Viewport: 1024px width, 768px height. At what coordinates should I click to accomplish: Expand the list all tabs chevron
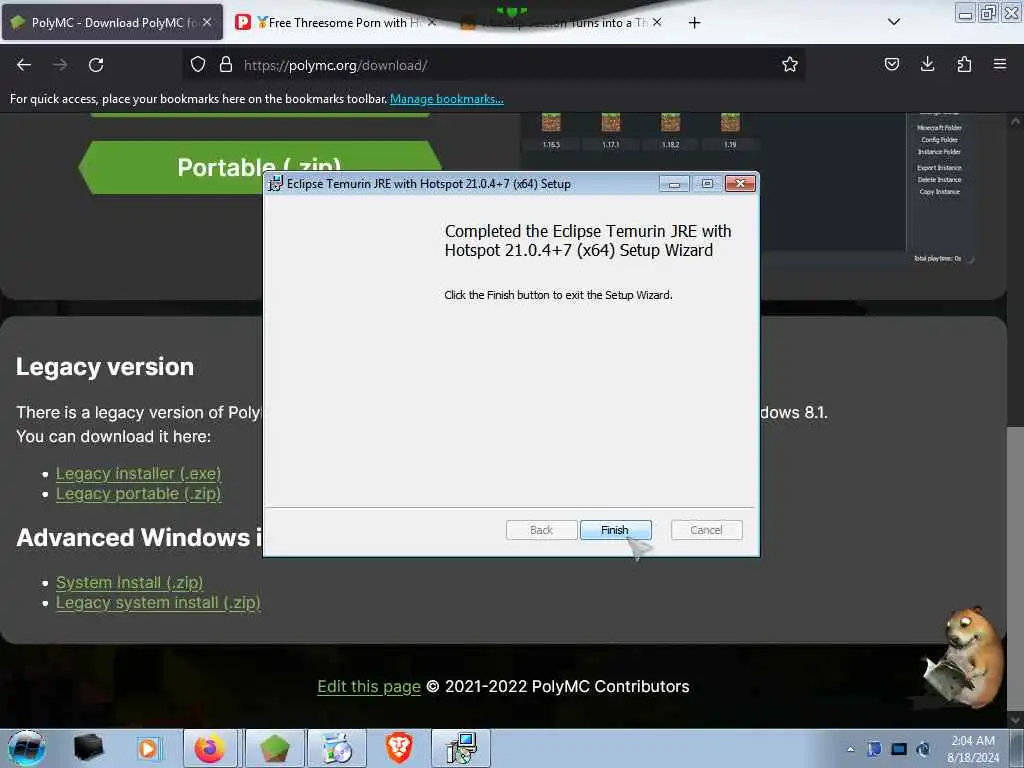[x=894, y=22]
